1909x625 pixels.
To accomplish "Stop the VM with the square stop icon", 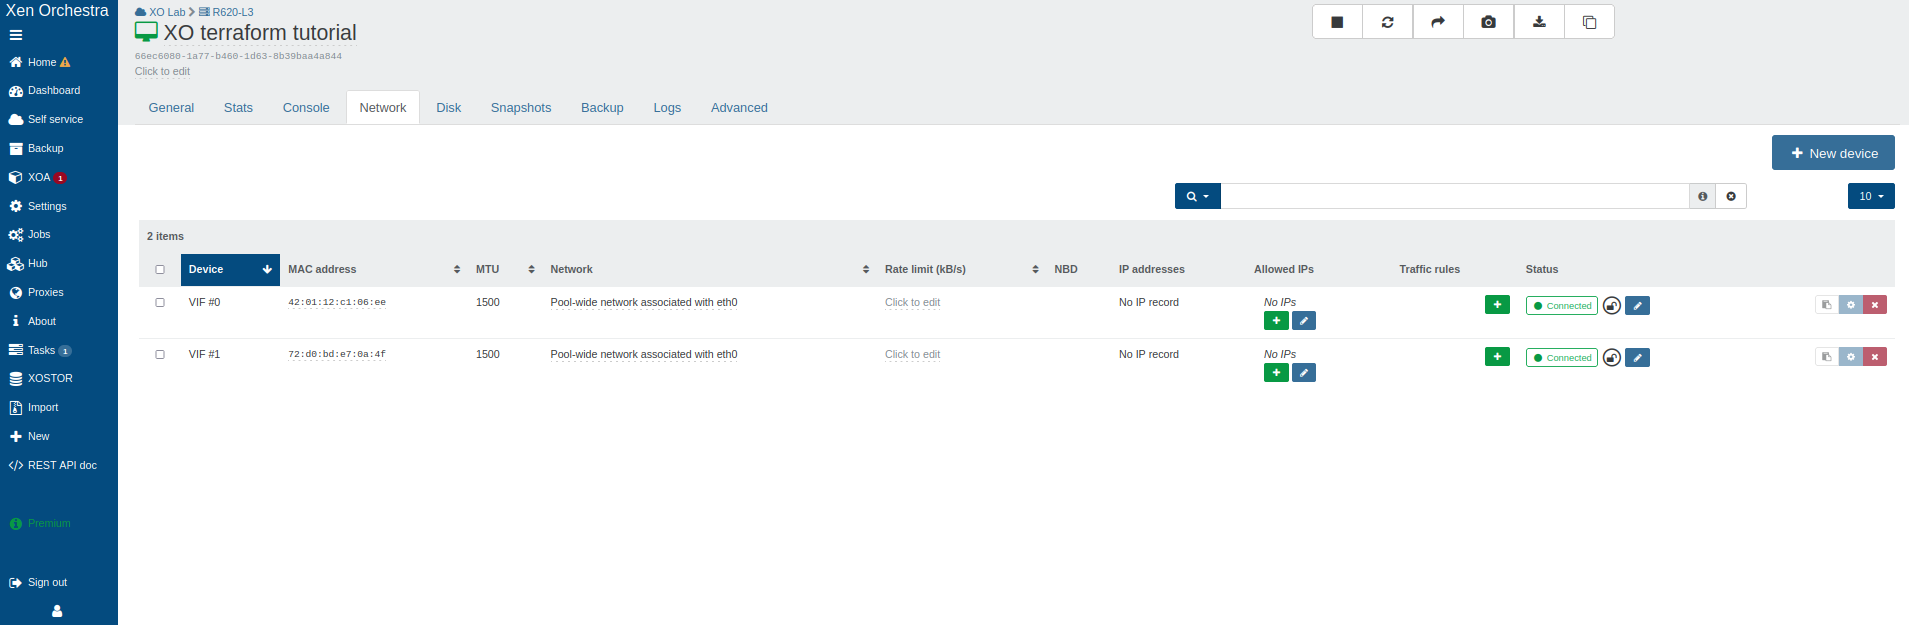I will point(1337,22).
